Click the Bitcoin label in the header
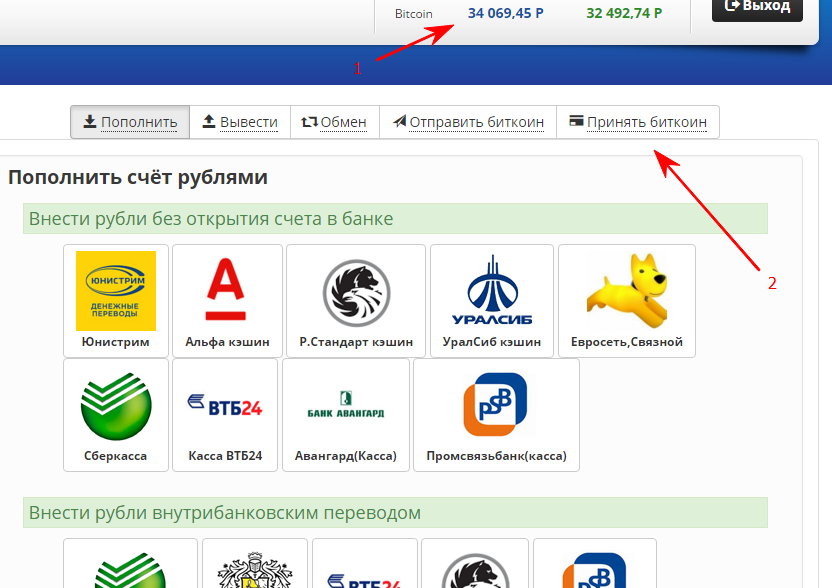This screenshot has height=588, width=832. 413,14
